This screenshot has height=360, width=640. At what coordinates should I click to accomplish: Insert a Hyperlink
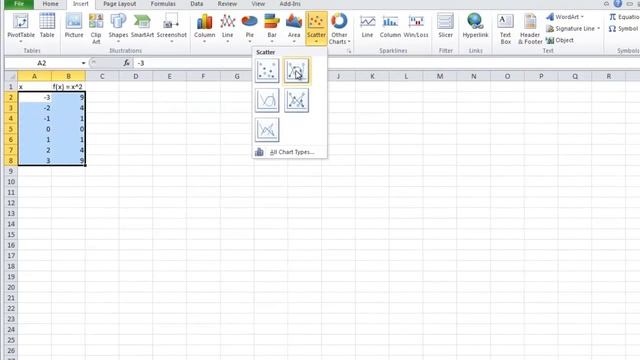(475, 26)
